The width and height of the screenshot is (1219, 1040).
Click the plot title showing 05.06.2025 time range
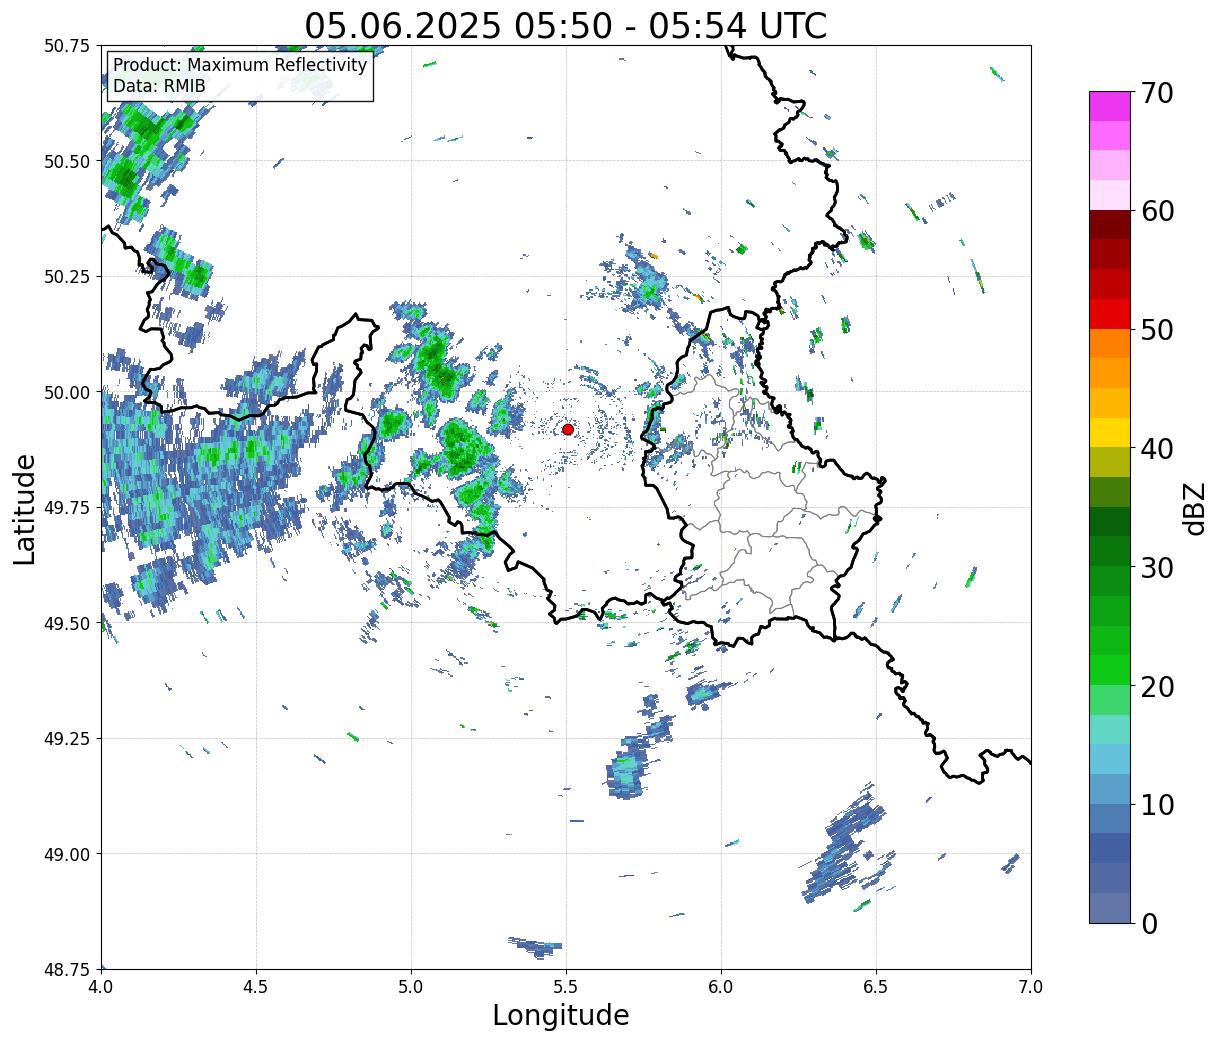coord(566,25)
